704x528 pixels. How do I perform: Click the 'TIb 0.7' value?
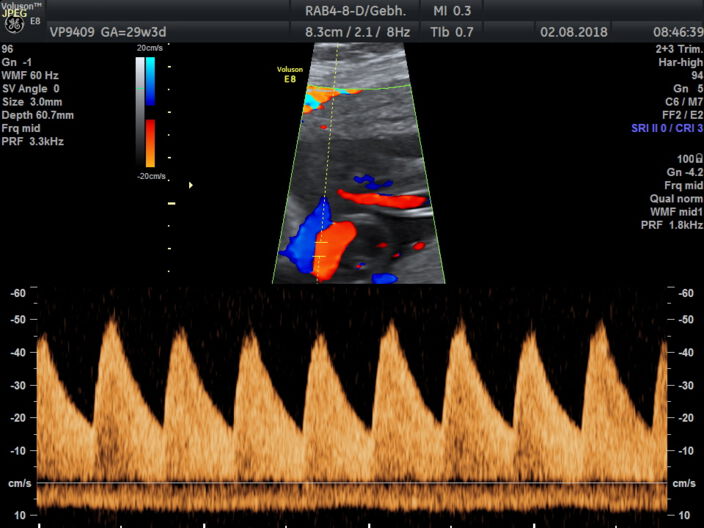(x=452, y=32)
